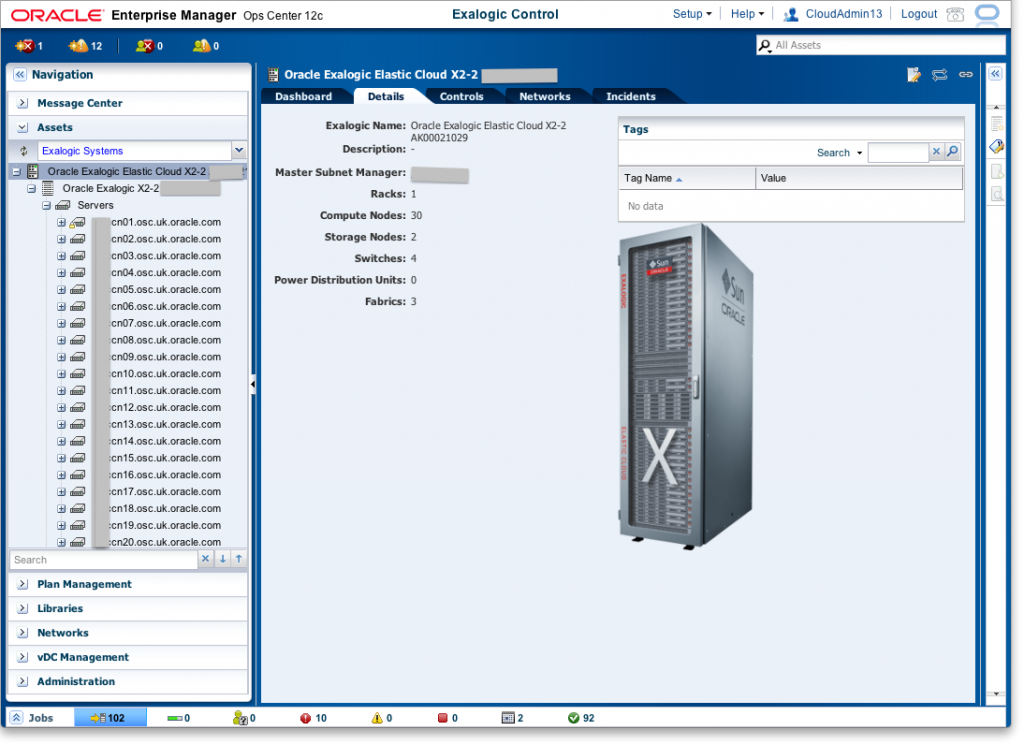Screen dimensions: 1024x745
Task: Click the edit tags icon in right action strip
Action: click(997, 146)
